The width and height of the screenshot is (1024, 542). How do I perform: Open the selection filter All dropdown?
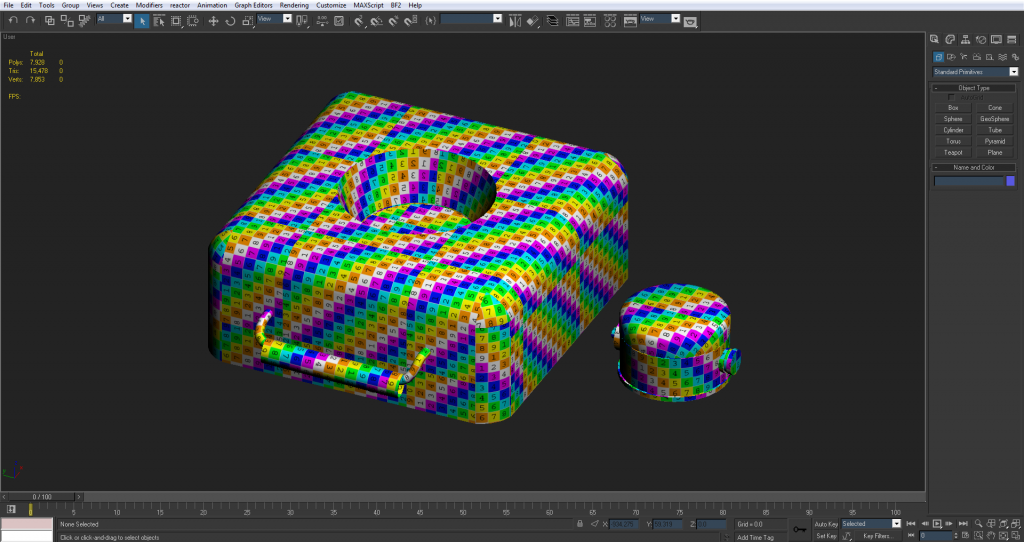pos(114,19)
